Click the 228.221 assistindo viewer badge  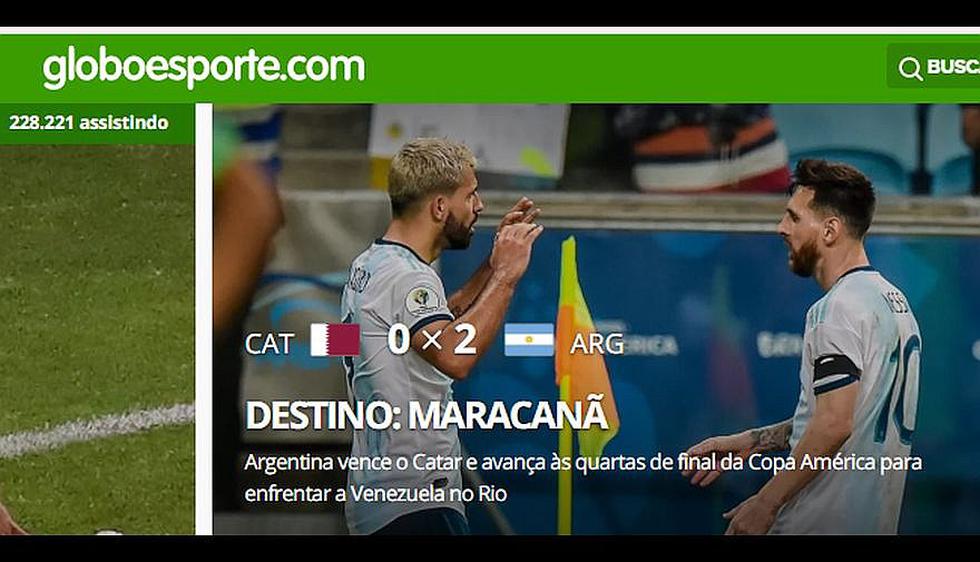tap(89, 123)
